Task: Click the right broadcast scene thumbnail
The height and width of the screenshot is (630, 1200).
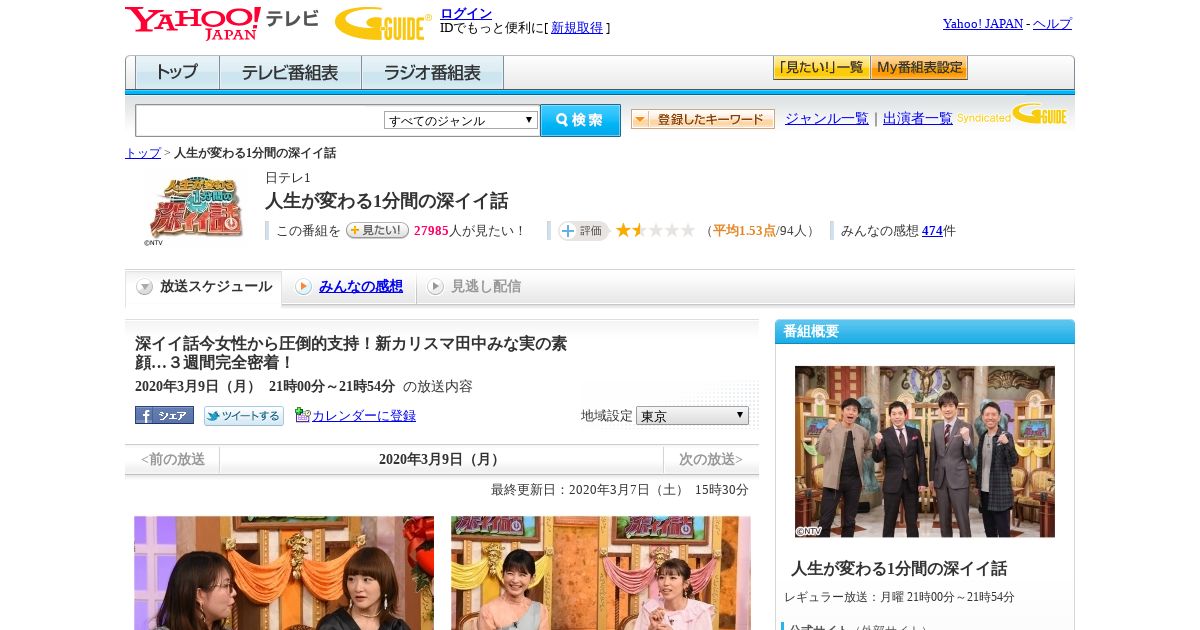Action: pyautogui.click(x=601, y=573)
